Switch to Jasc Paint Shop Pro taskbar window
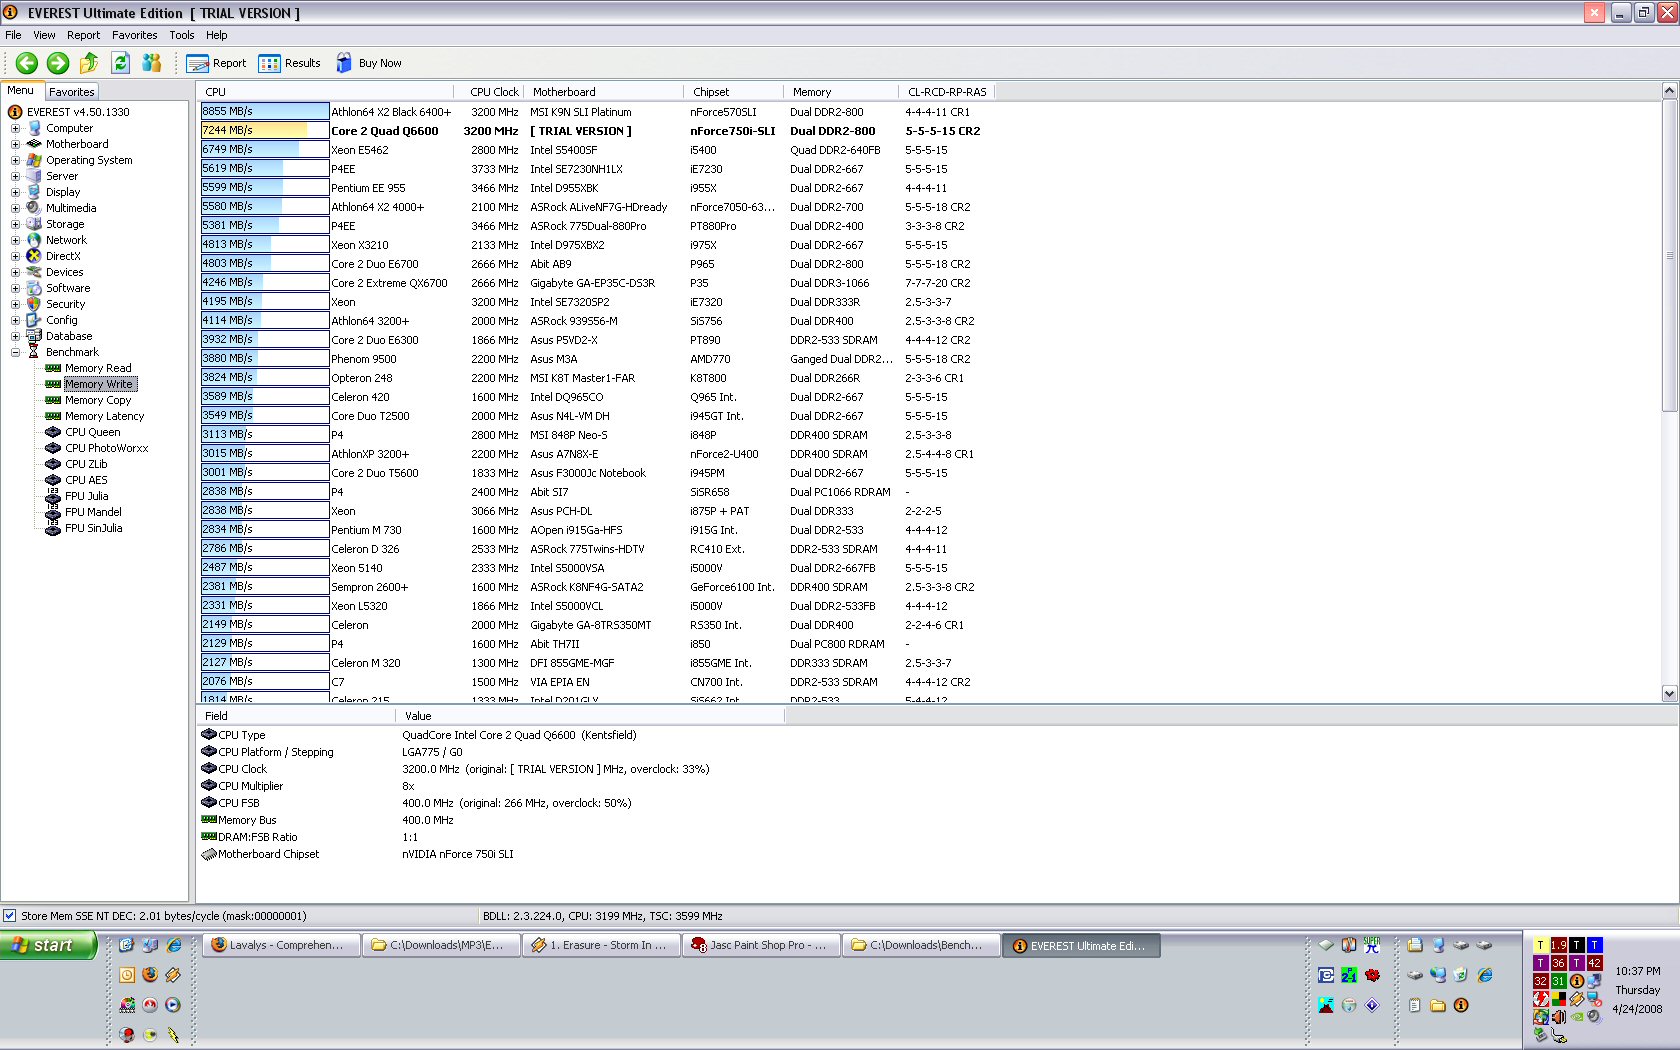Image resolution: width=1680 pixels, height=1050 pixels. click(761, 945)
